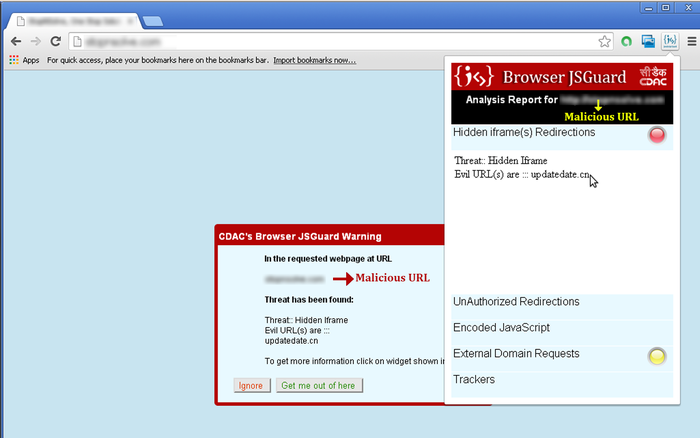Expand the Trackers section

[x=562, y=384]
